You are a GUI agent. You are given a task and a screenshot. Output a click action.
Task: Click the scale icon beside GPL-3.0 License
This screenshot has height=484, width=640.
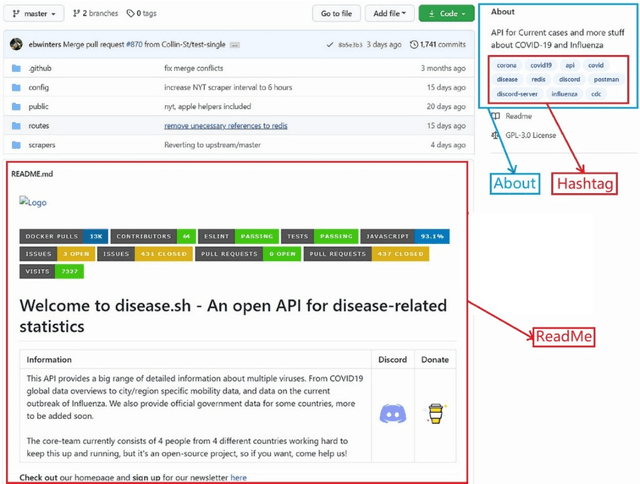[x=495, y=135]
